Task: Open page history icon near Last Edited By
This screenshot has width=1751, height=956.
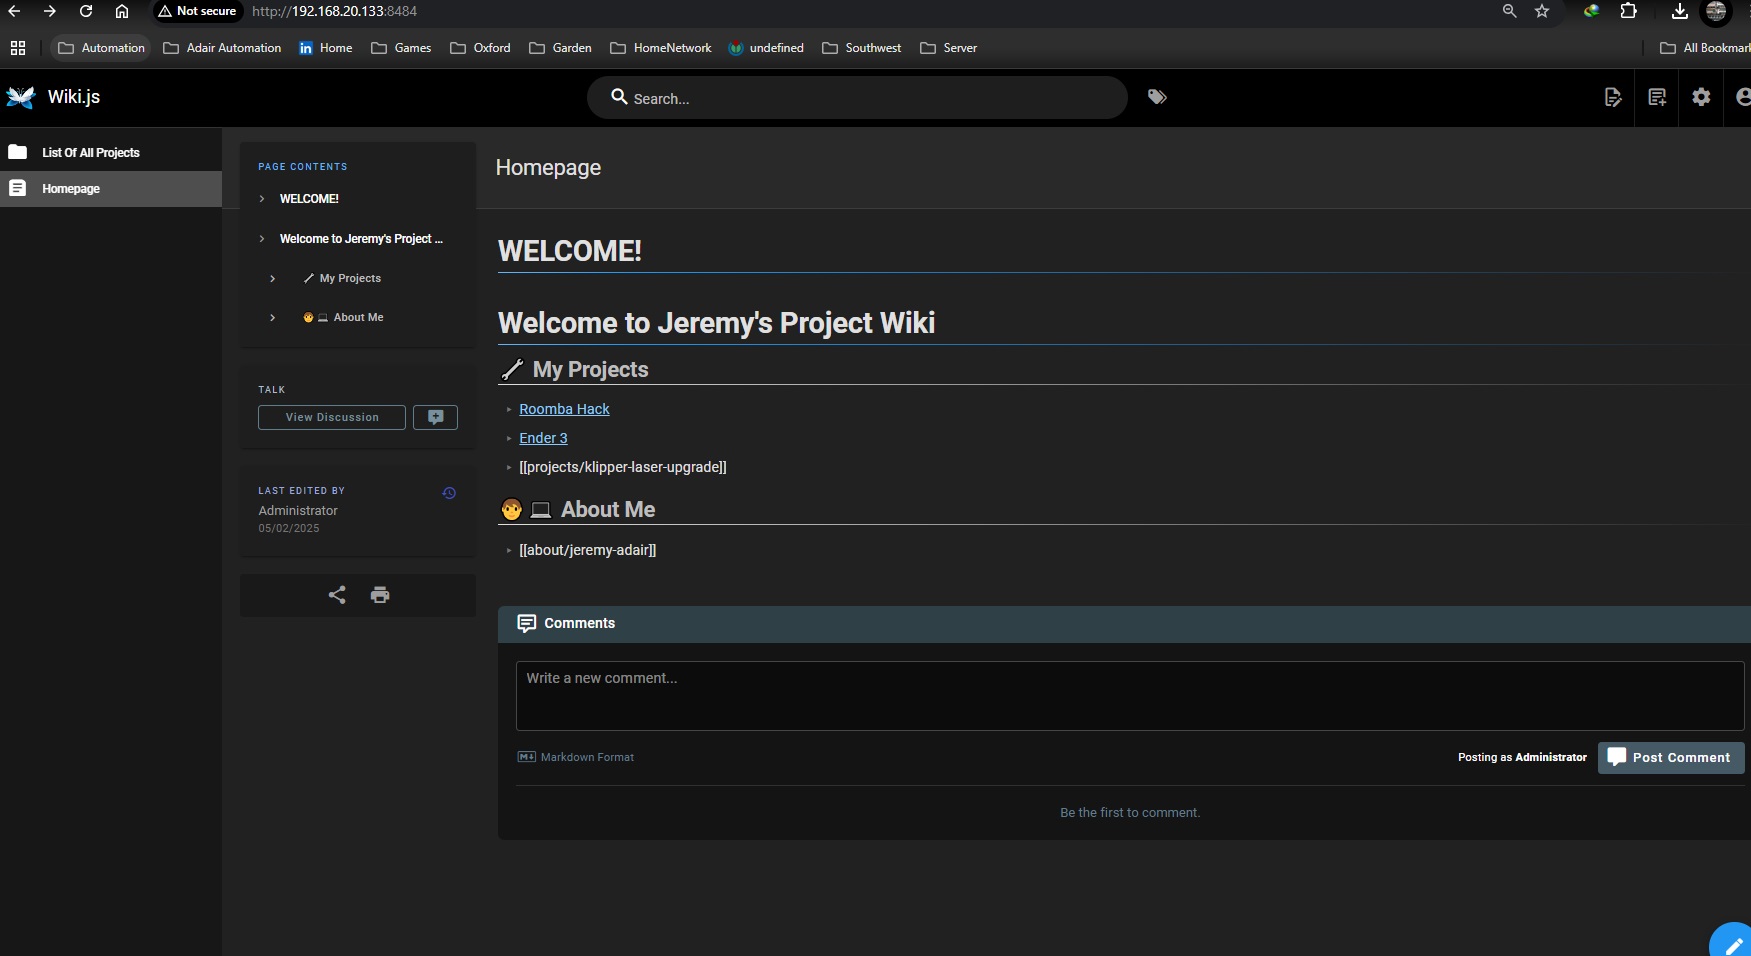Action: [x=449, y=493]
